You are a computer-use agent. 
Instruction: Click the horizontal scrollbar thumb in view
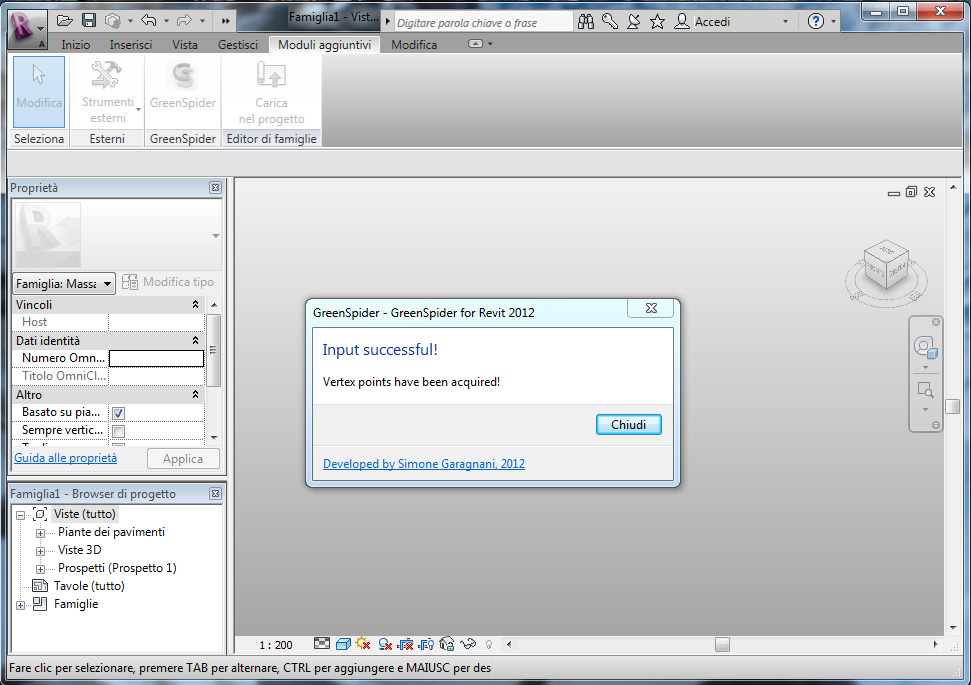pyautogui.click(x=722, y=645)
